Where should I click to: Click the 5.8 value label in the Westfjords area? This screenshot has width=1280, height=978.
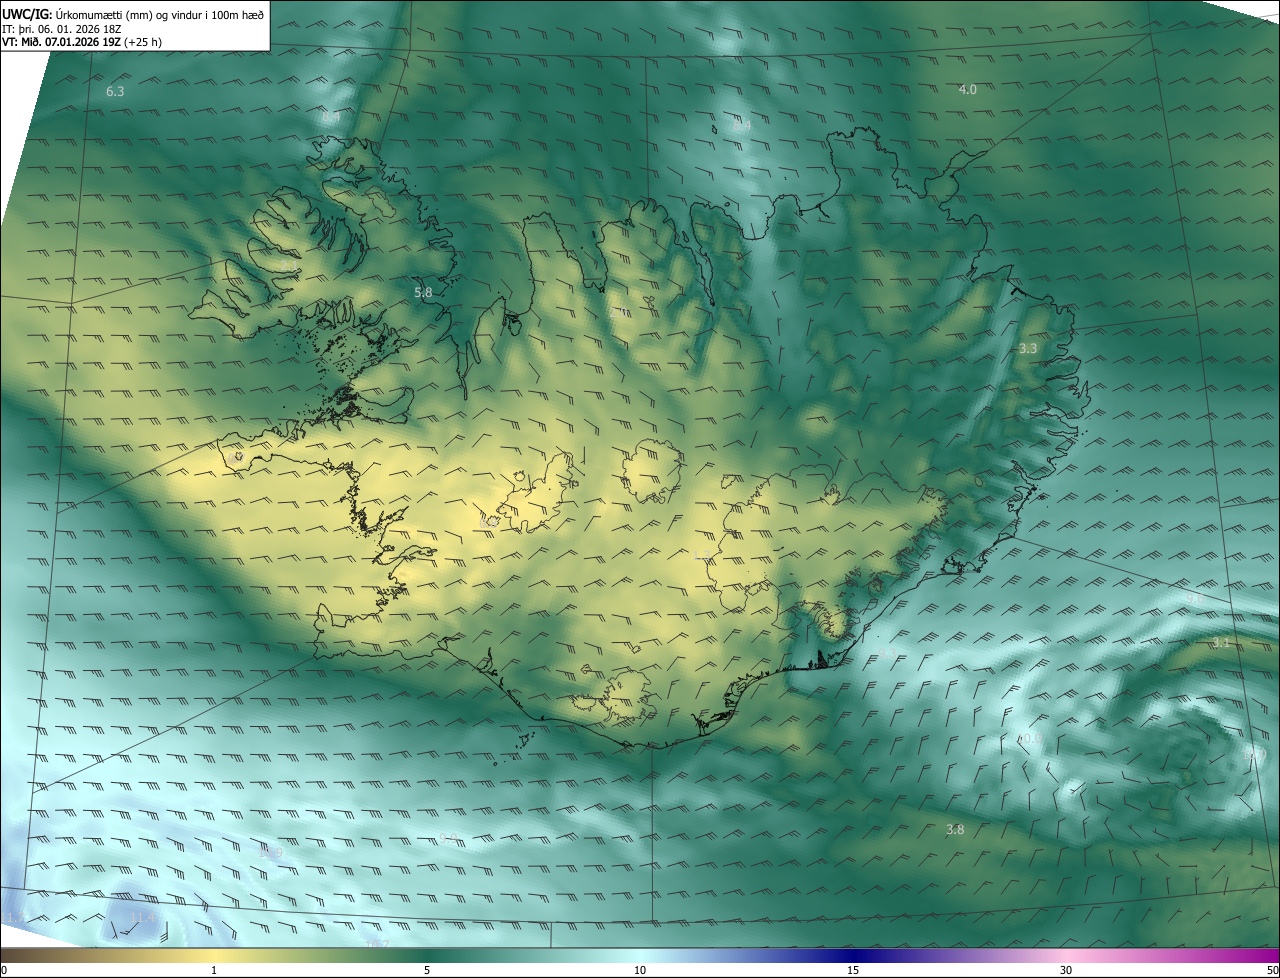pos(423,293)
